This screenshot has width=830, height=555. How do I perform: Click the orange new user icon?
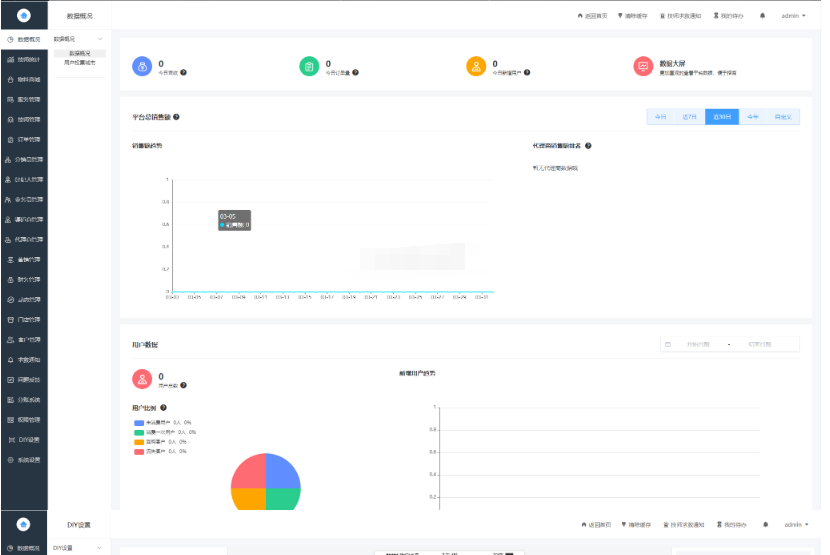(x=477, y=66)
